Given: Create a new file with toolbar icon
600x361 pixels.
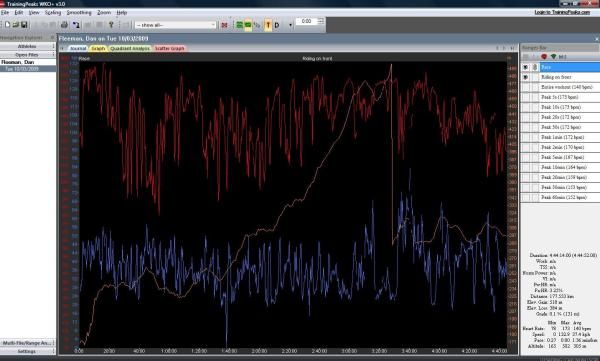Looking at the screenshot, I should tap(7, 25).
